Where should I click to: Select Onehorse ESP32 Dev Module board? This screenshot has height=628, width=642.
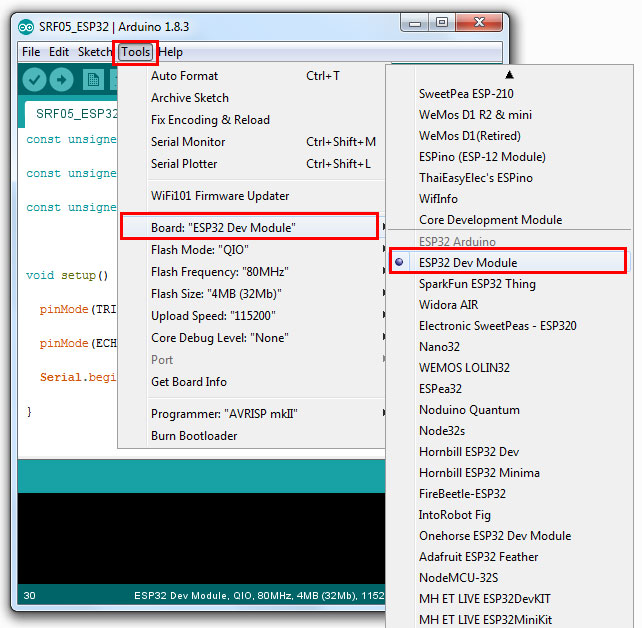(x=509, y=536)
